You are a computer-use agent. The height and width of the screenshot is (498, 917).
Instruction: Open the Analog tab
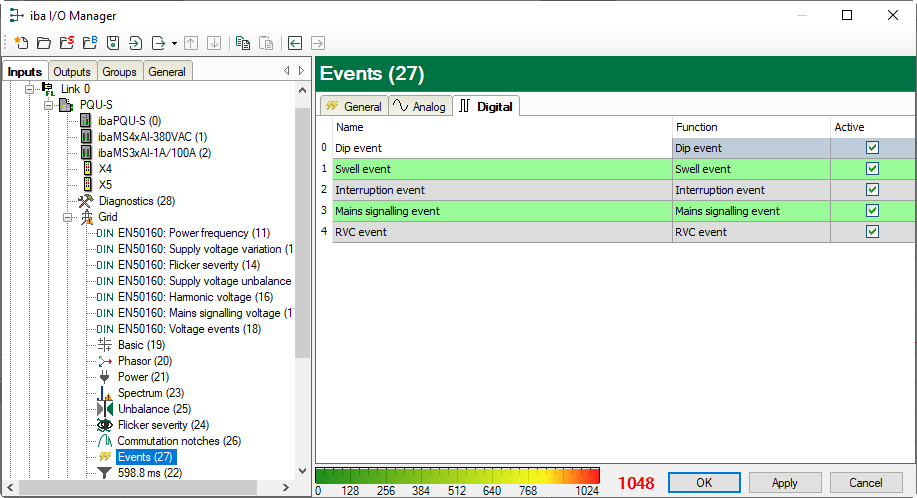420,106
